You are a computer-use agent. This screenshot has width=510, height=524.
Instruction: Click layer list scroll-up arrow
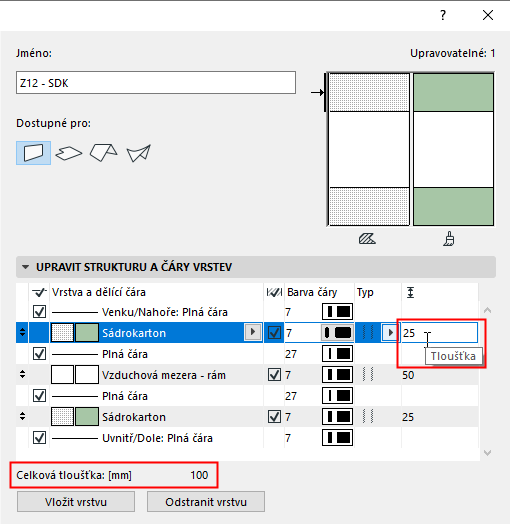pos(488,310)
